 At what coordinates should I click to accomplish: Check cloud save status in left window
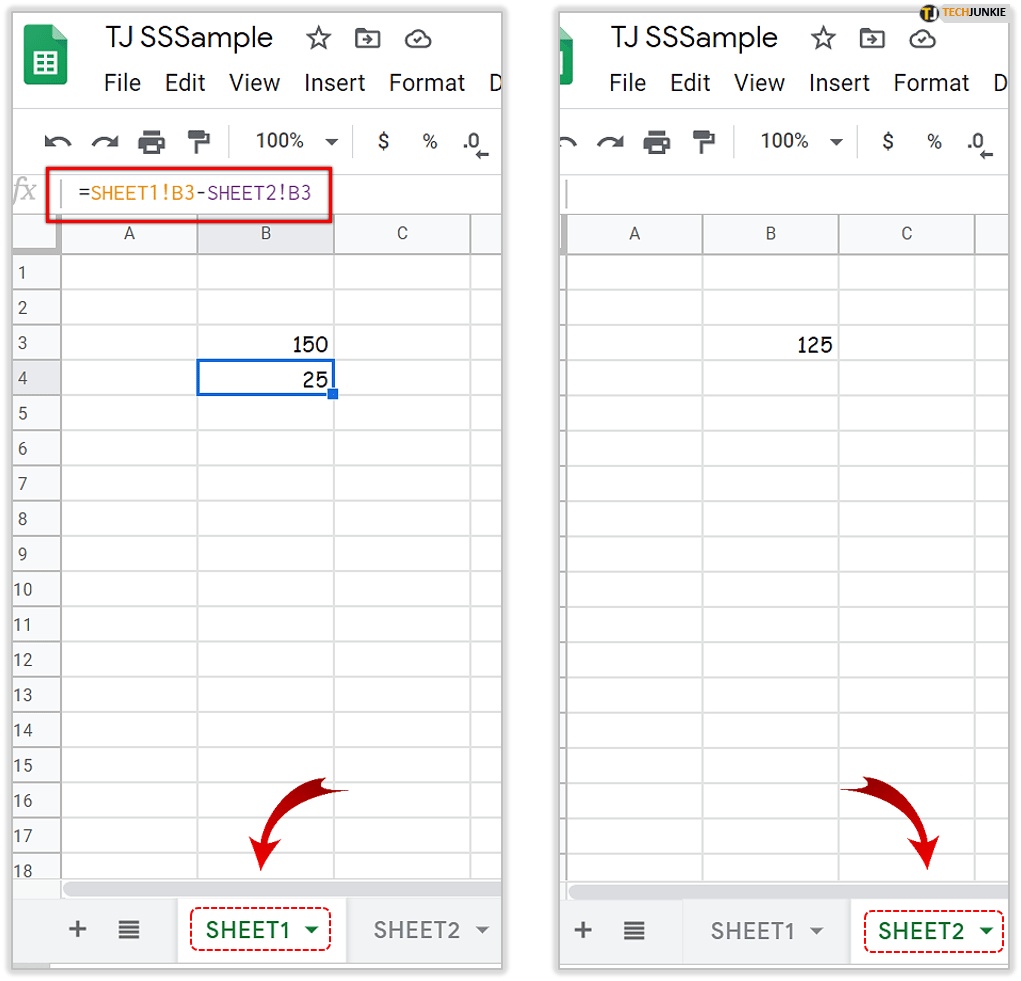click(418, 39)
